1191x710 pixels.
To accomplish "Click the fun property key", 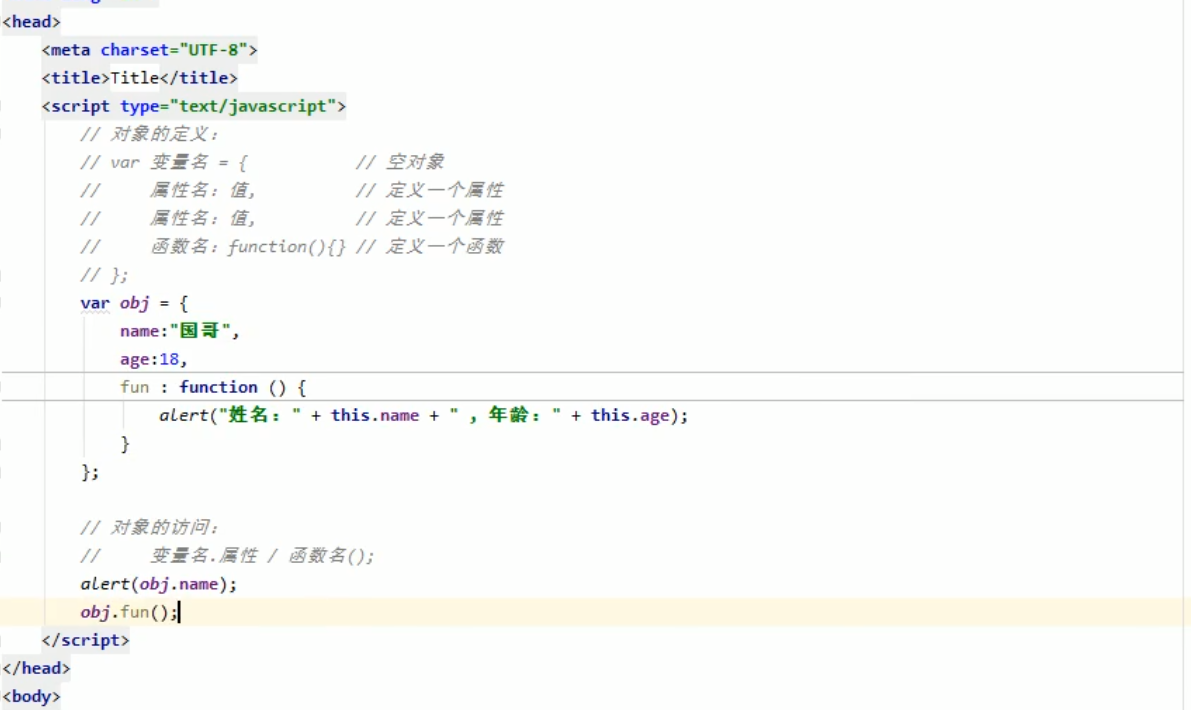I will coord(134,387).
